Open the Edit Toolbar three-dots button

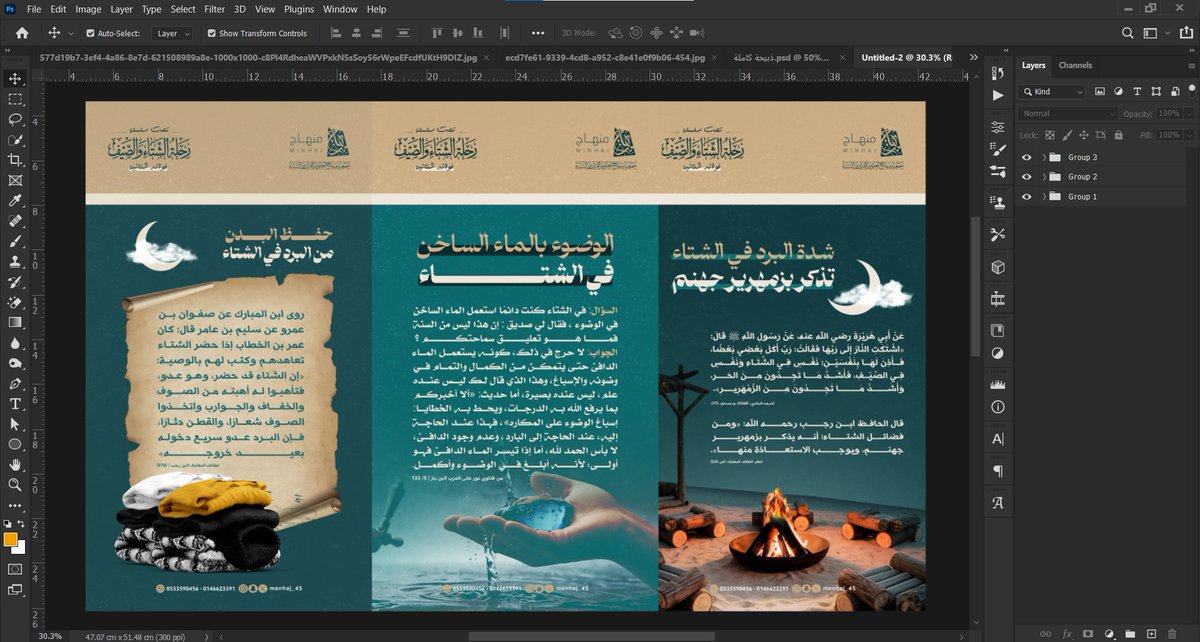[x=15, y=505]
